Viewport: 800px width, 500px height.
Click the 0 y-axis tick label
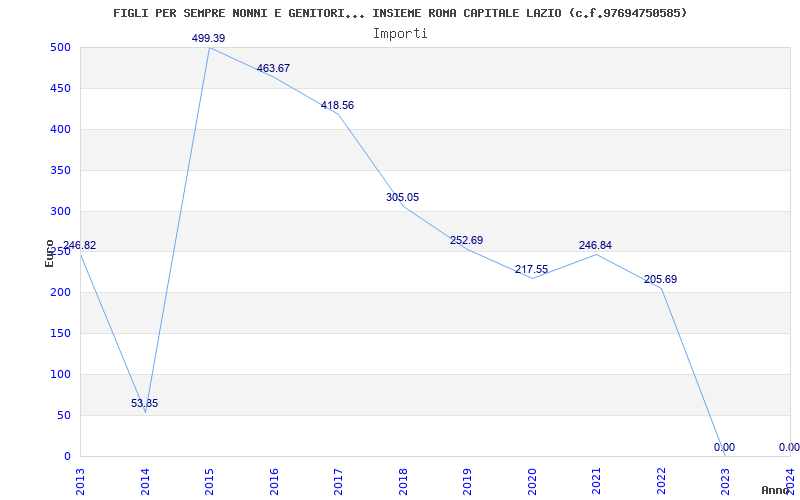tap(67, 456)
